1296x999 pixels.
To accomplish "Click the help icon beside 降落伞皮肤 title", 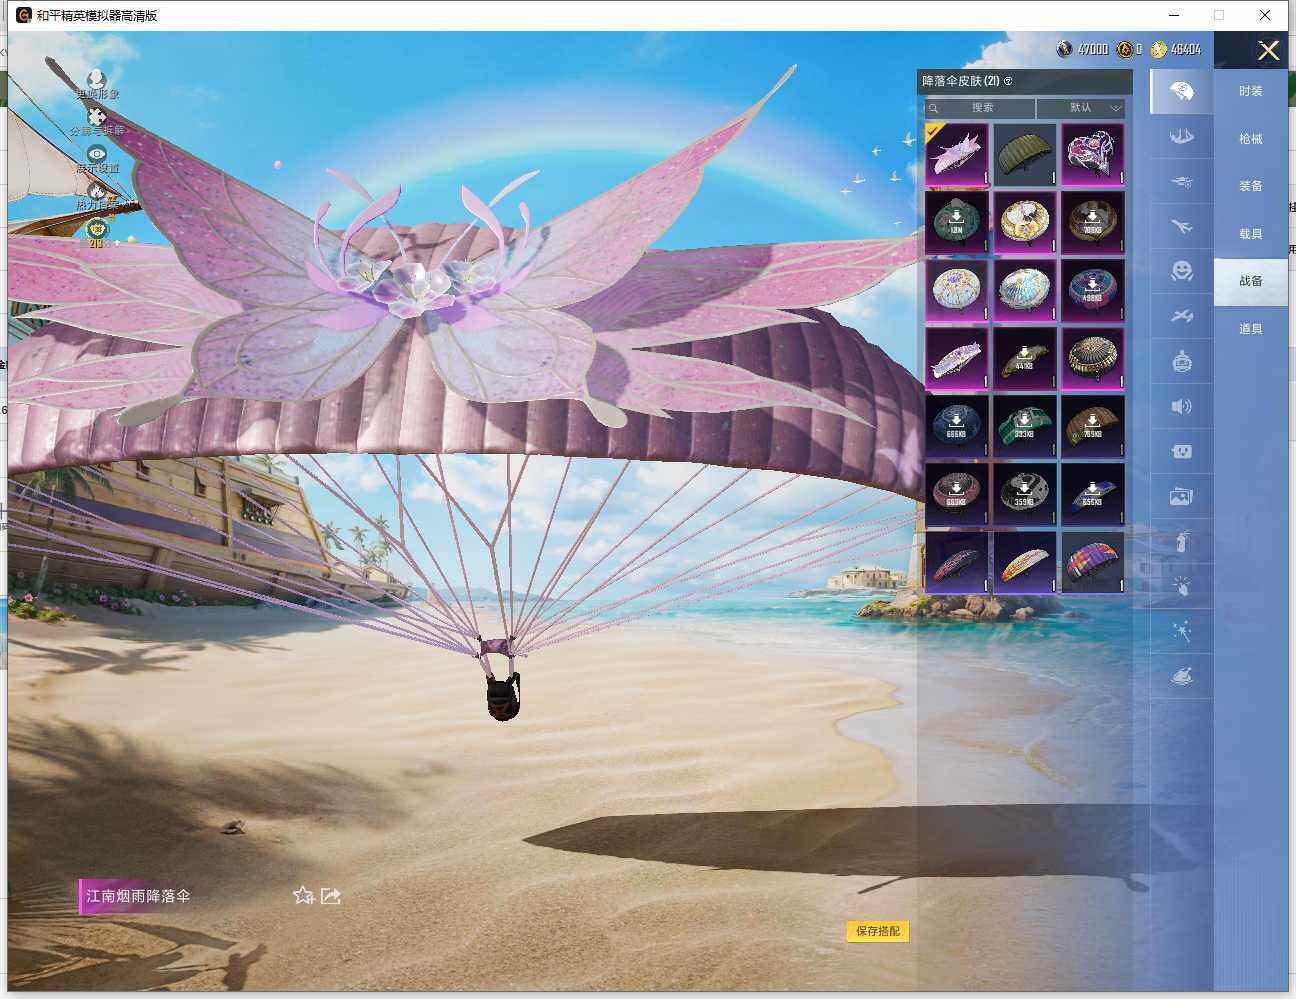I will point(1008,81).
